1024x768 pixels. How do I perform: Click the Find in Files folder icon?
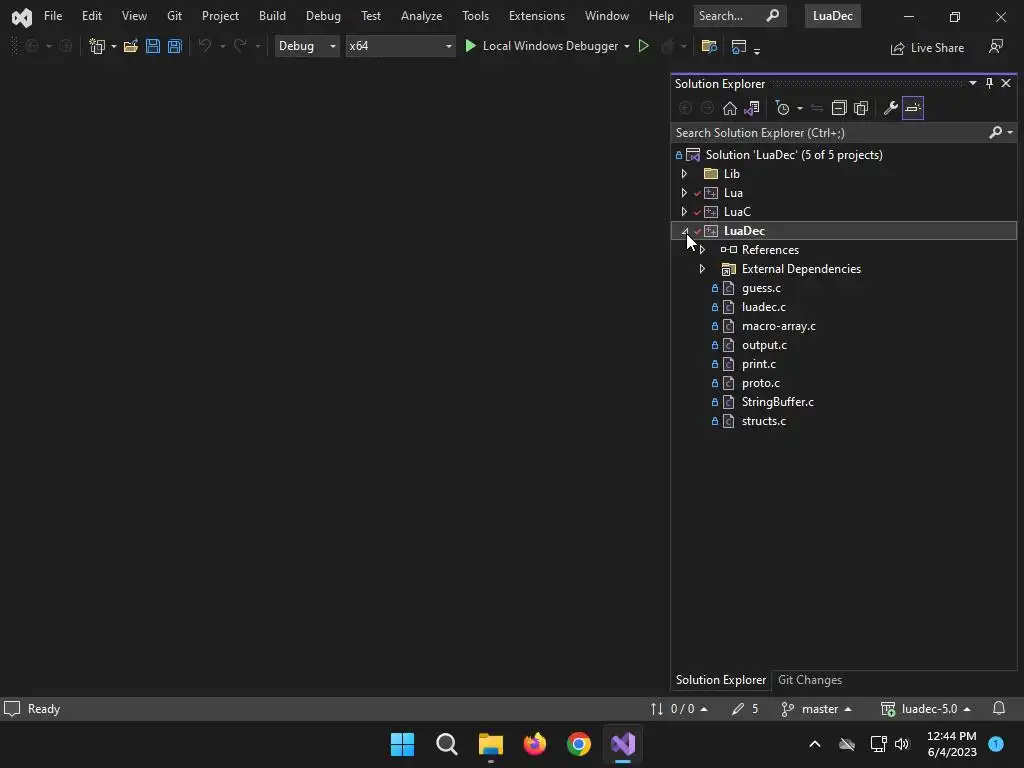(709, 46)
